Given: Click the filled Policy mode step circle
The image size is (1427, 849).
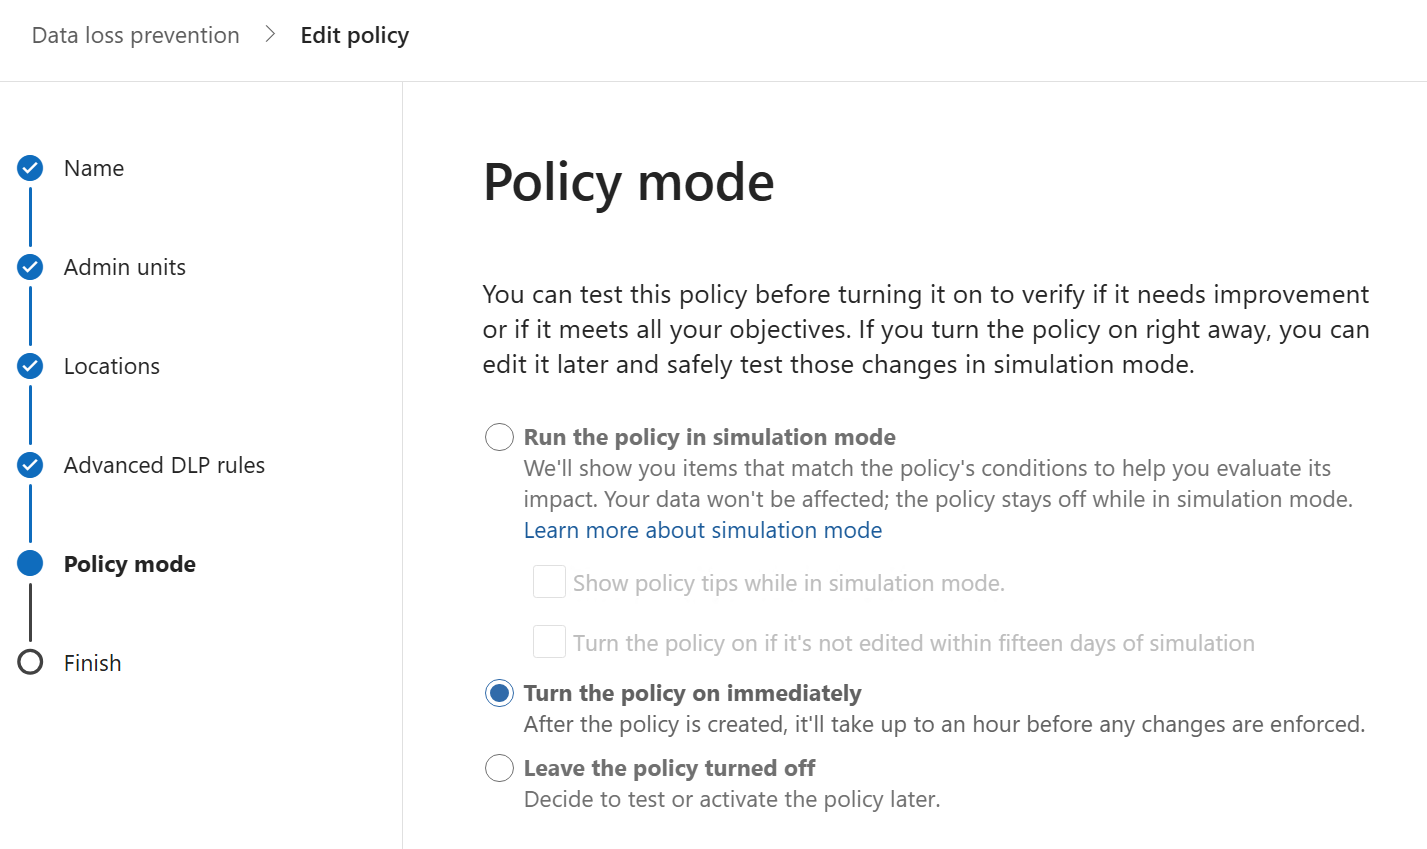Looking at the screenshot, I should (30, 563).
